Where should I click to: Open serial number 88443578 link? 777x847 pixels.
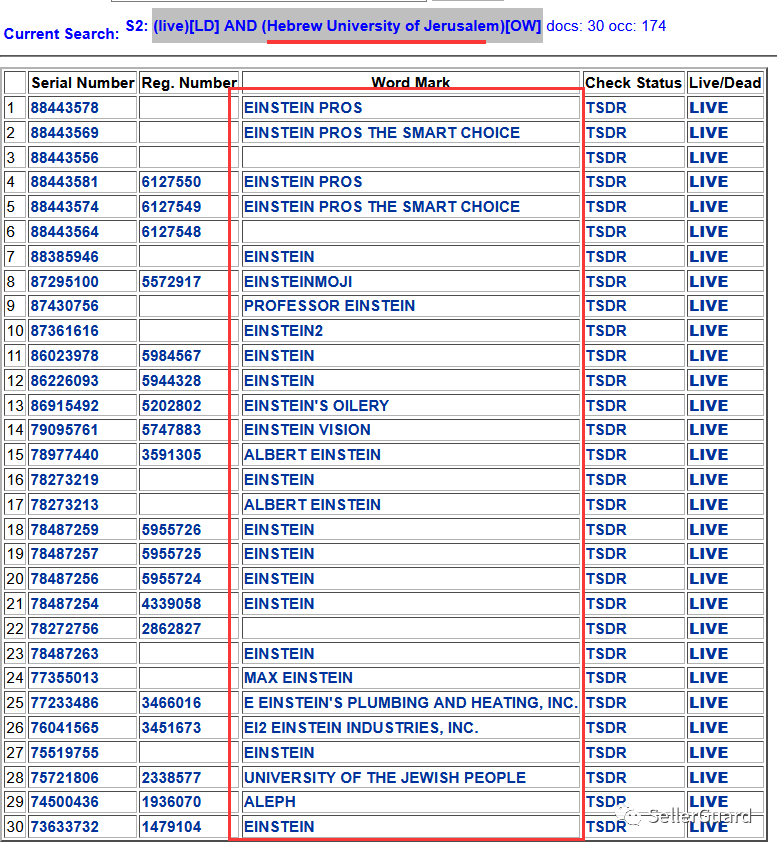click(64, 107)
